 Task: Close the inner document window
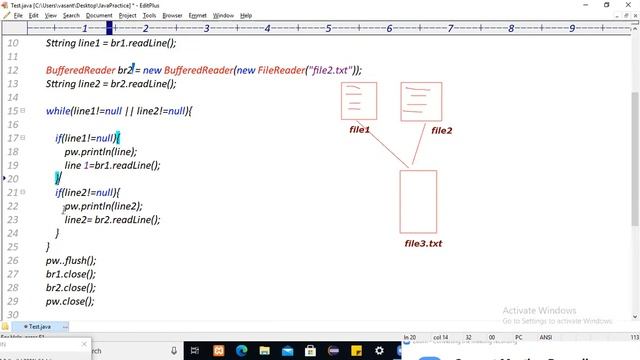point(635,16)
